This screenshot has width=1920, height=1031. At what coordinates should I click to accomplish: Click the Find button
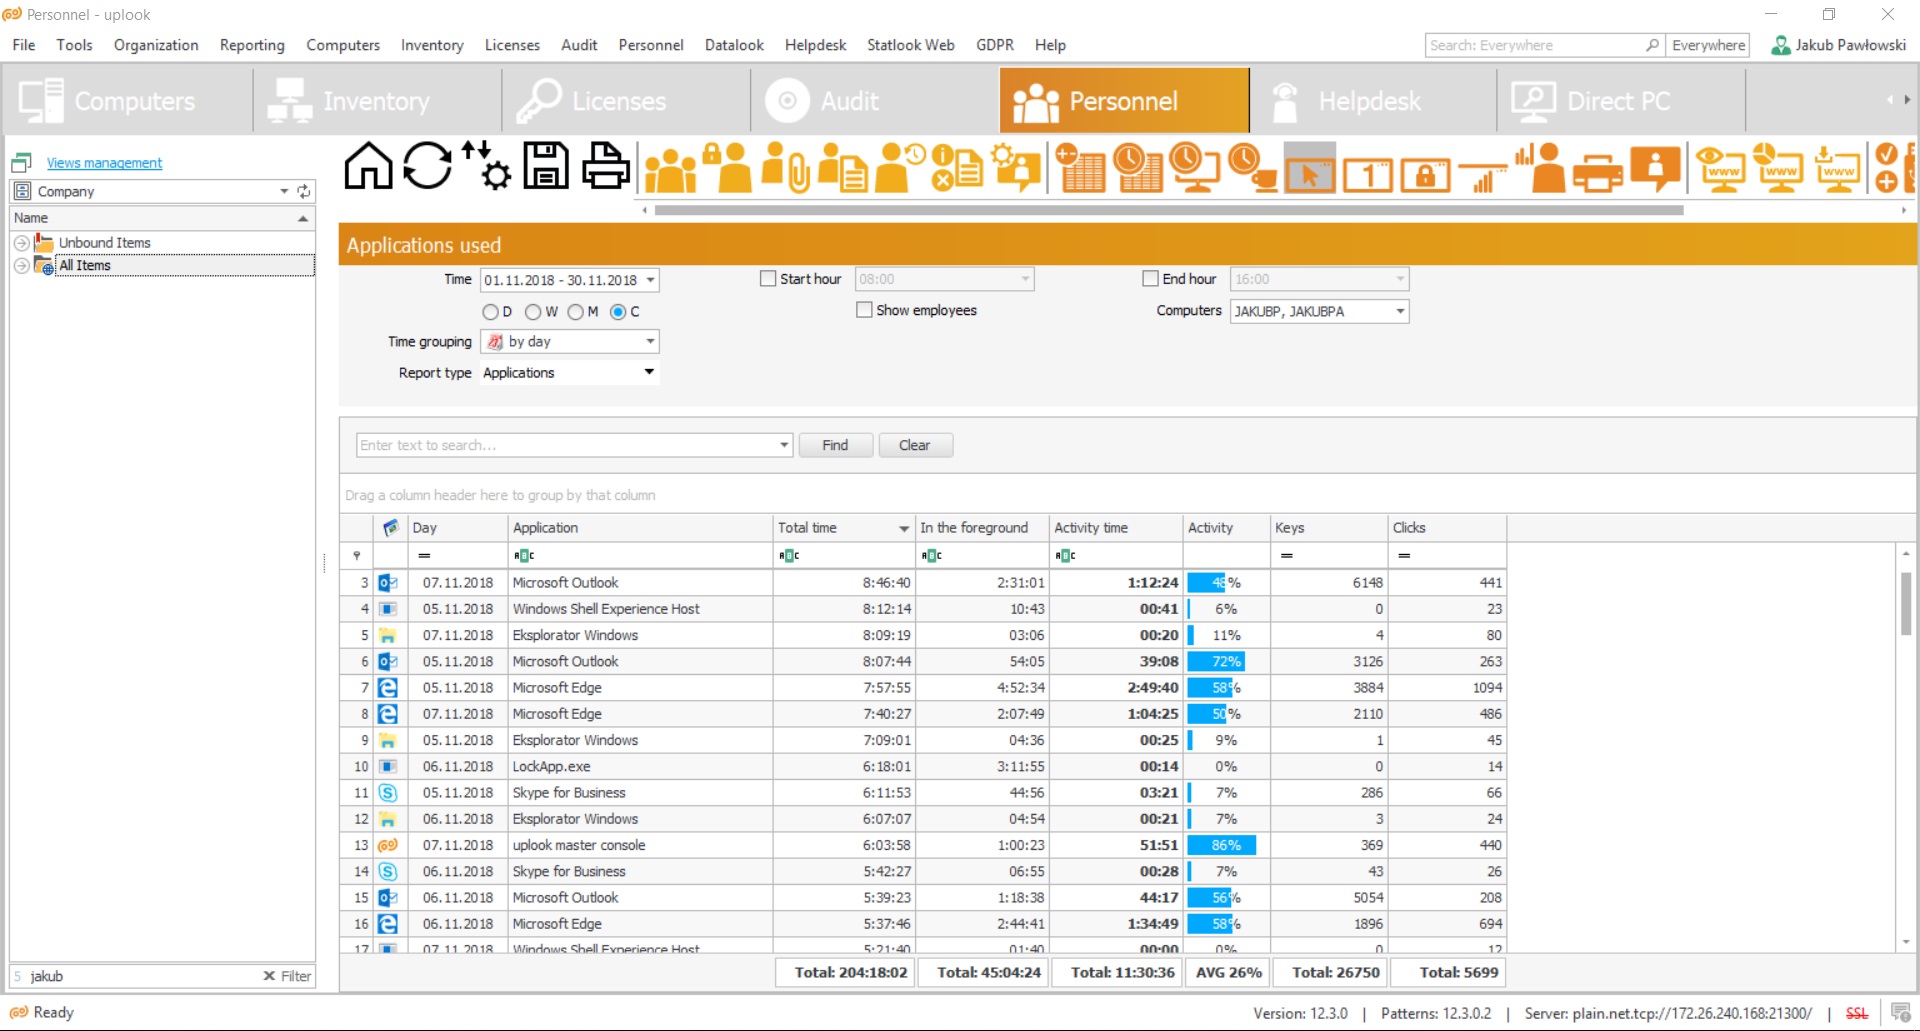pyautogui.click(x=835, y=445)
